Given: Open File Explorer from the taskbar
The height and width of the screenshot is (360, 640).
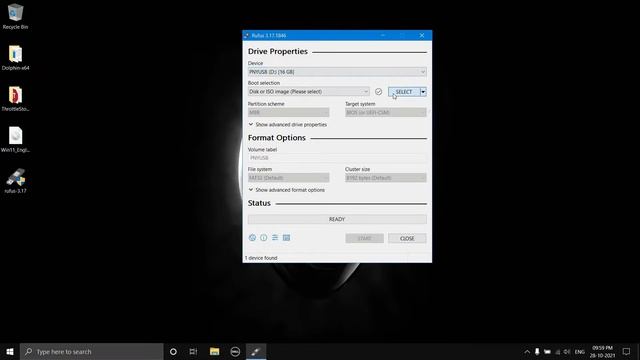Looking at the screenshot, I should click(x=215, y=351).
